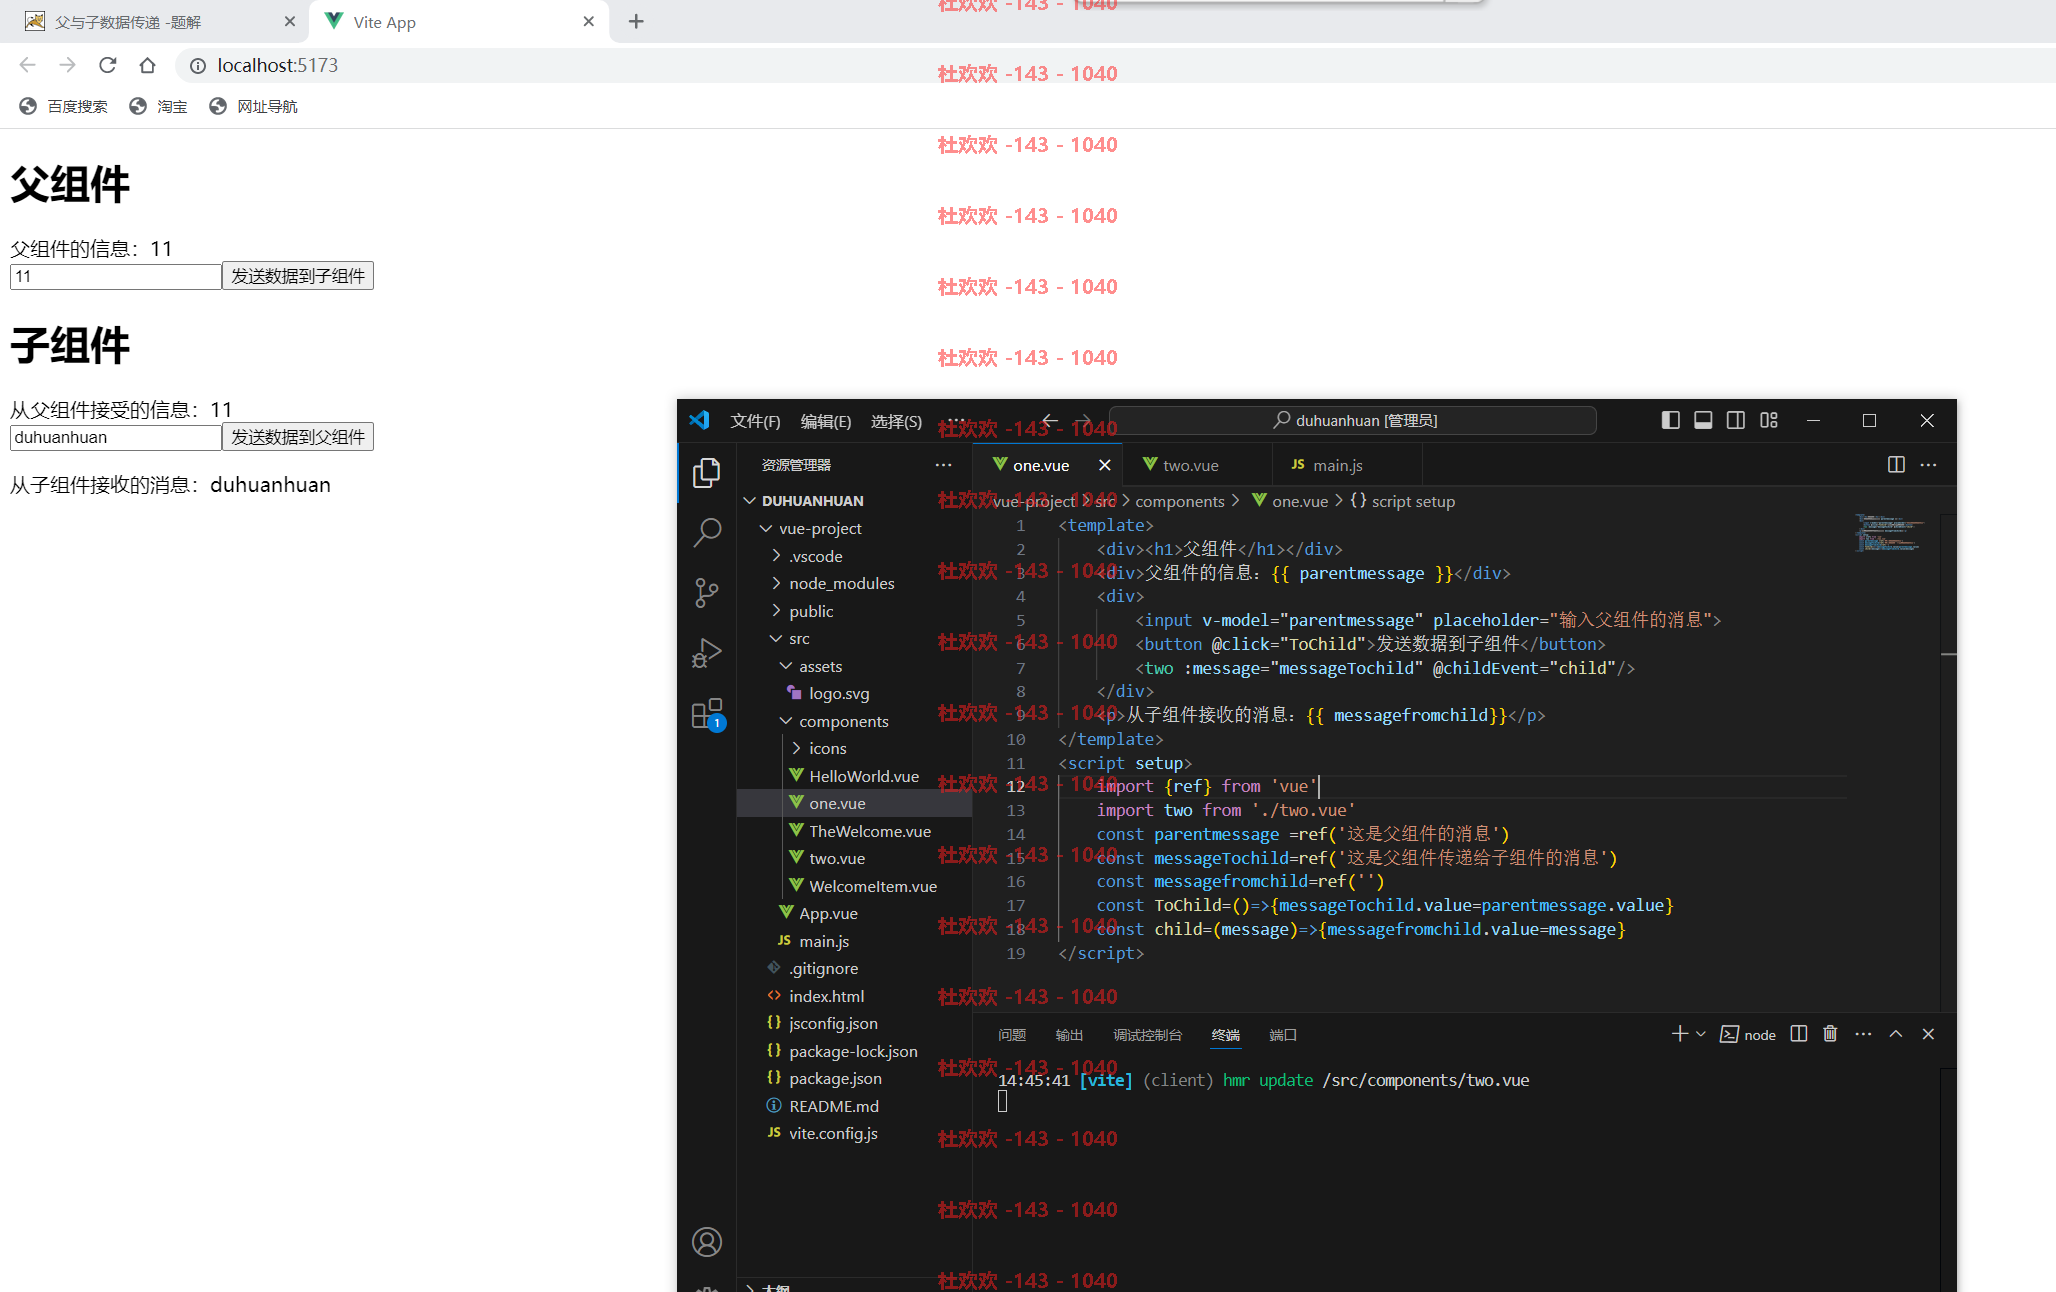The image size is (2056, 1292).
Task: Open the terminal launch profile dropdown
Action: coord(1701,1034)
